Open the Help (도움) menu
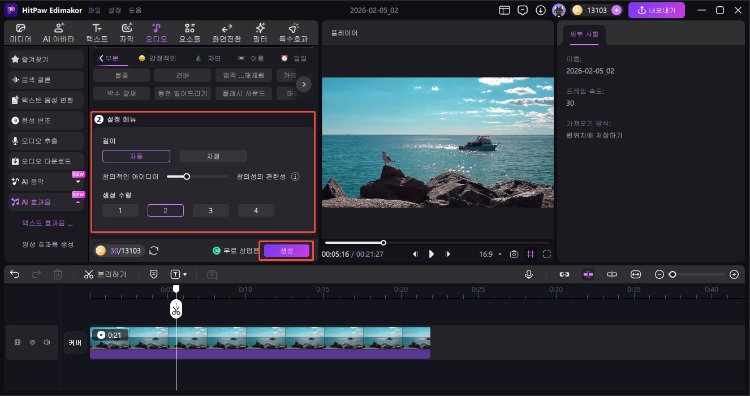Viewport: 750px width, 396px height. point(135,10)
